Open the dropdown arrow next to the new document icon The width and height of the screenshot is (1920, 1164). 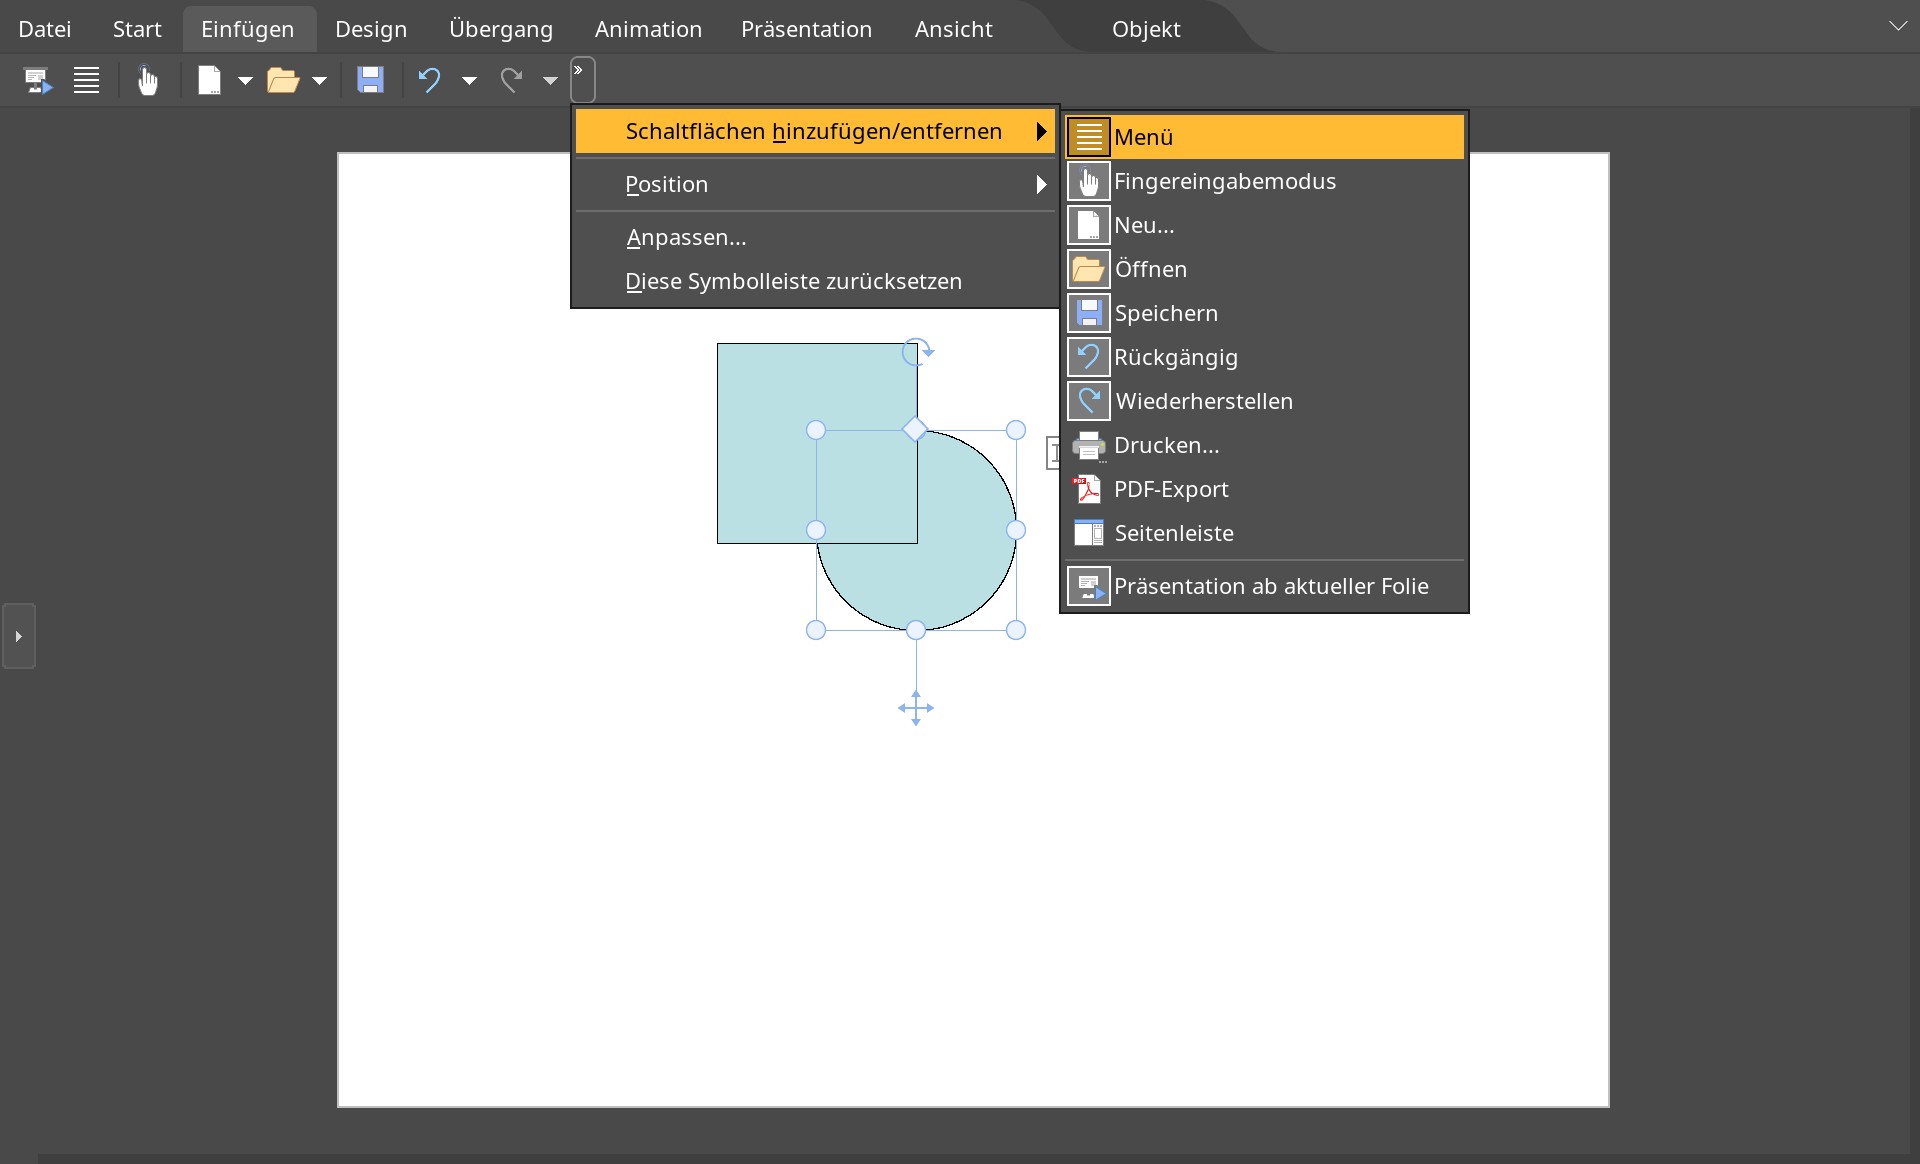pyautogui.click(x=245, y=80)
